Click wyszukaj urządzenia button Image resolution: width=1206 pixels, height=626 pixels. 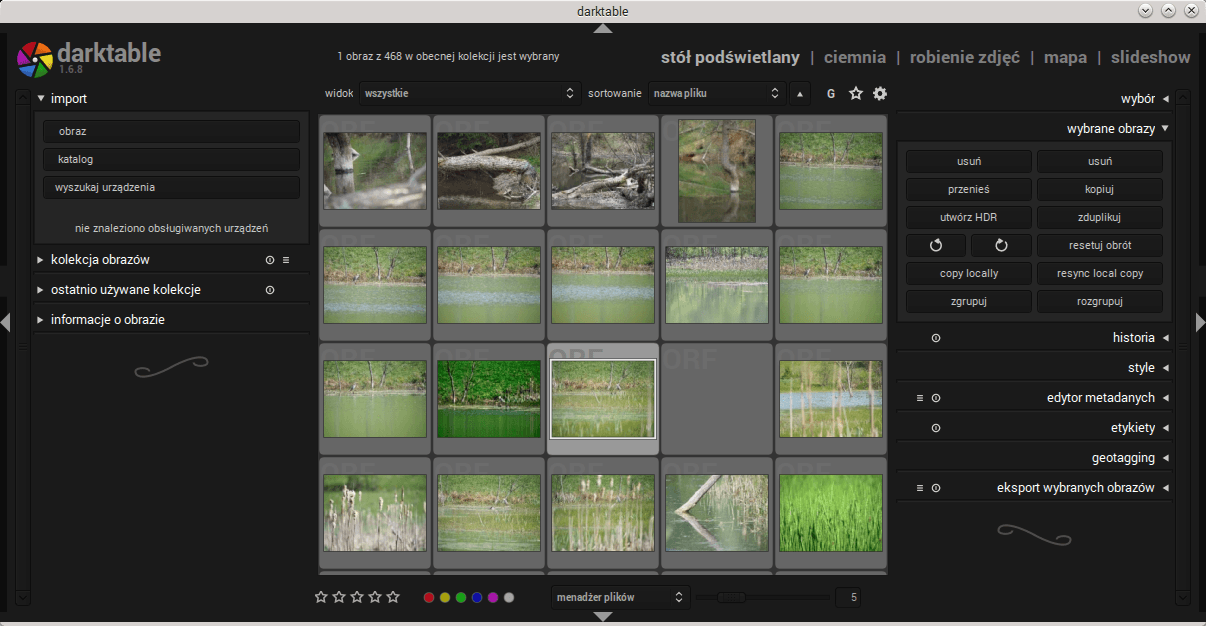coord(171,187)
